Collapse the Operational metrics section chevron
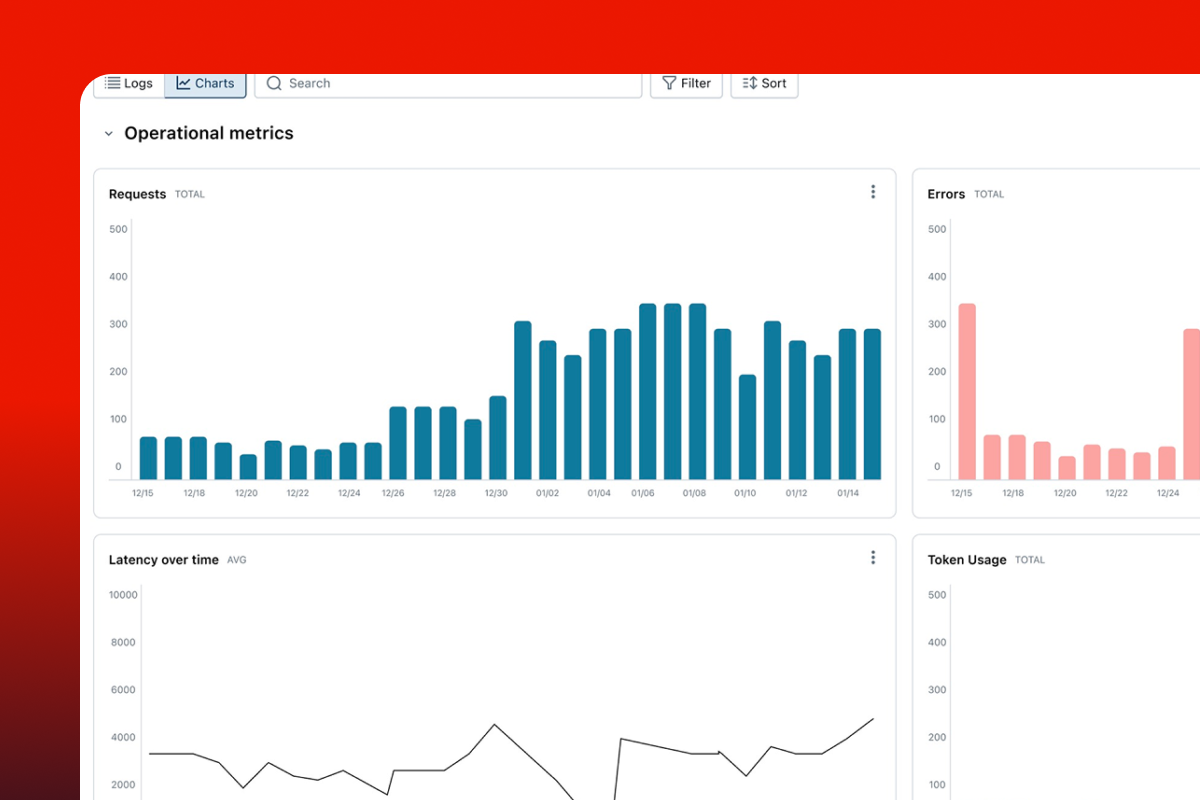Screen dimensions: 1200x800 coord(109,134)
